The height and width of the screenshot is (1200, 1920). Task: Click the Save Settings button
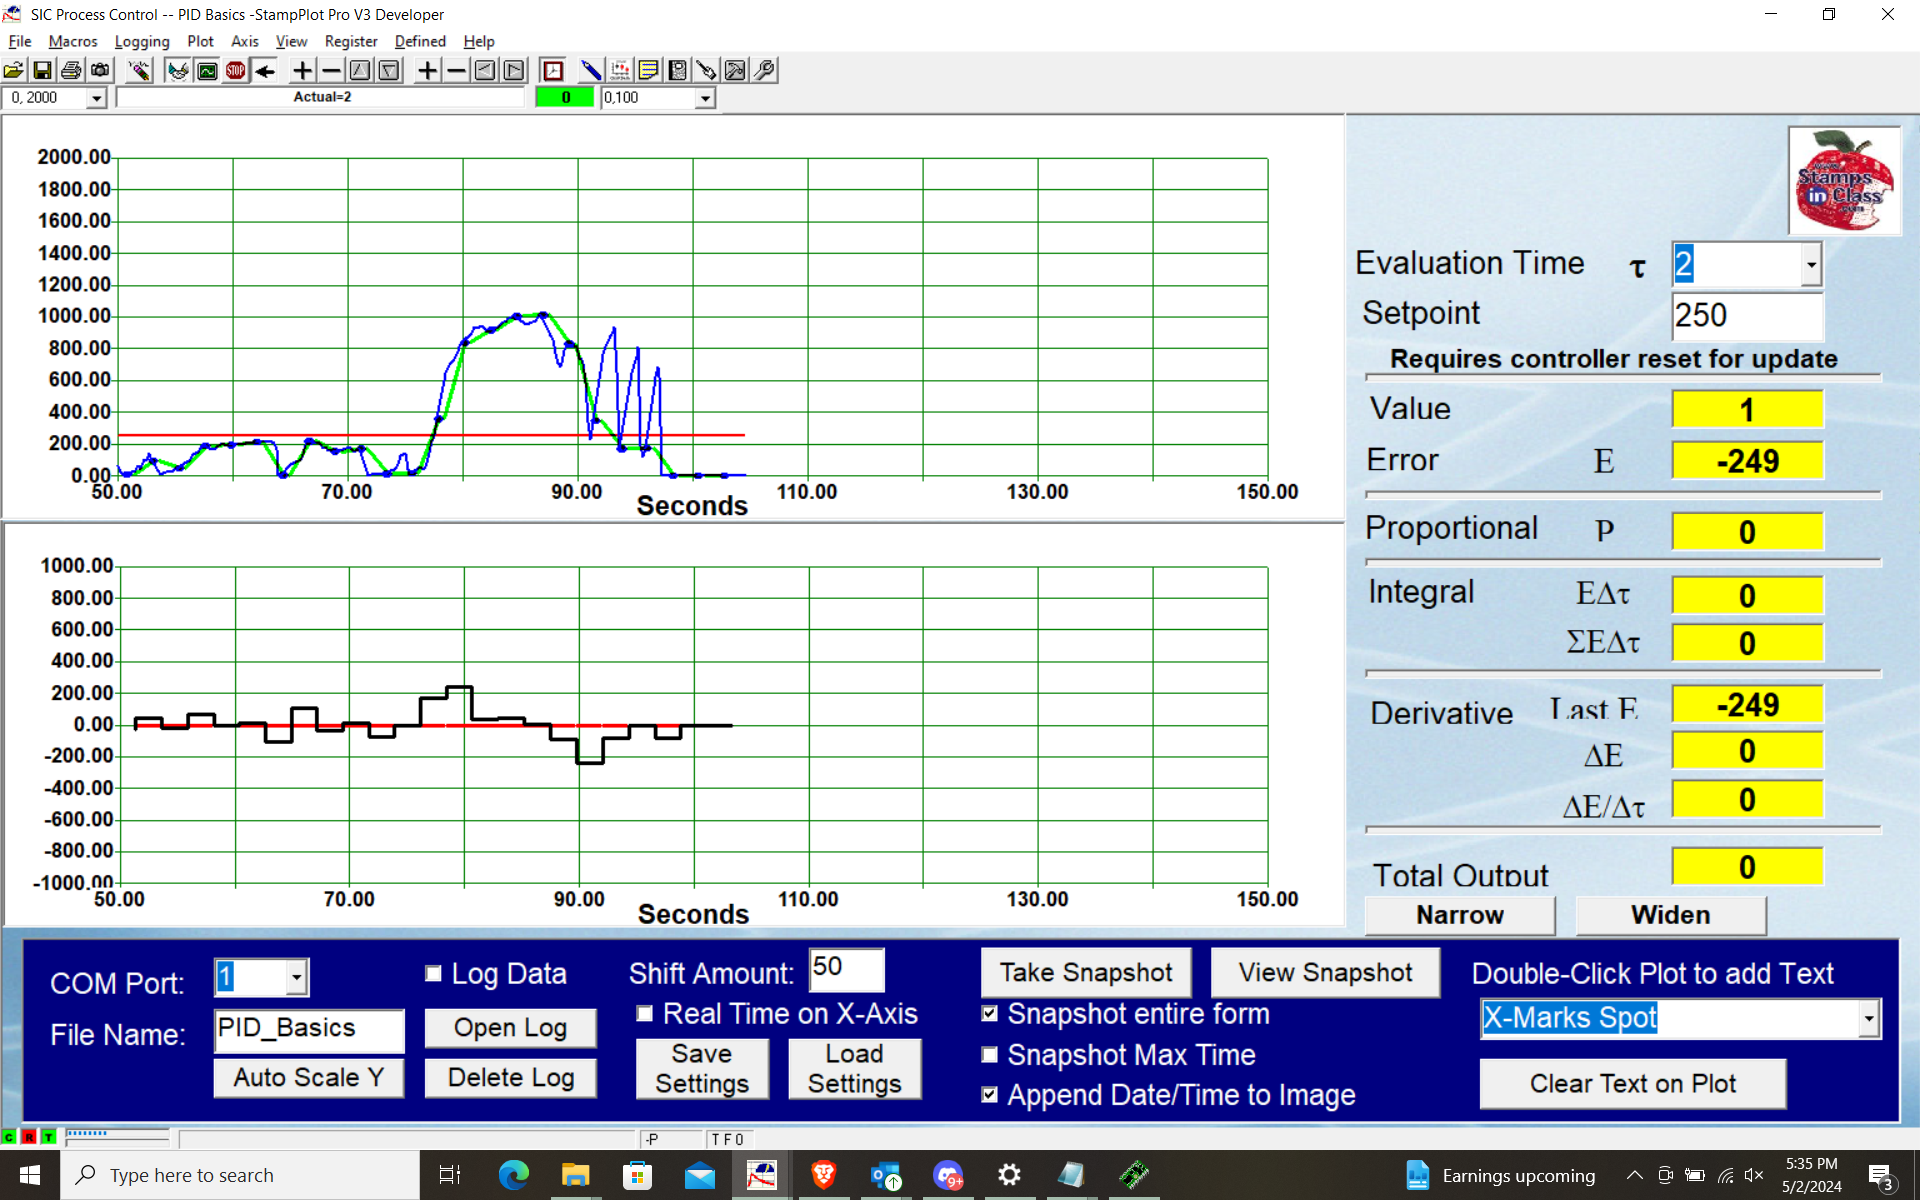702,1069
